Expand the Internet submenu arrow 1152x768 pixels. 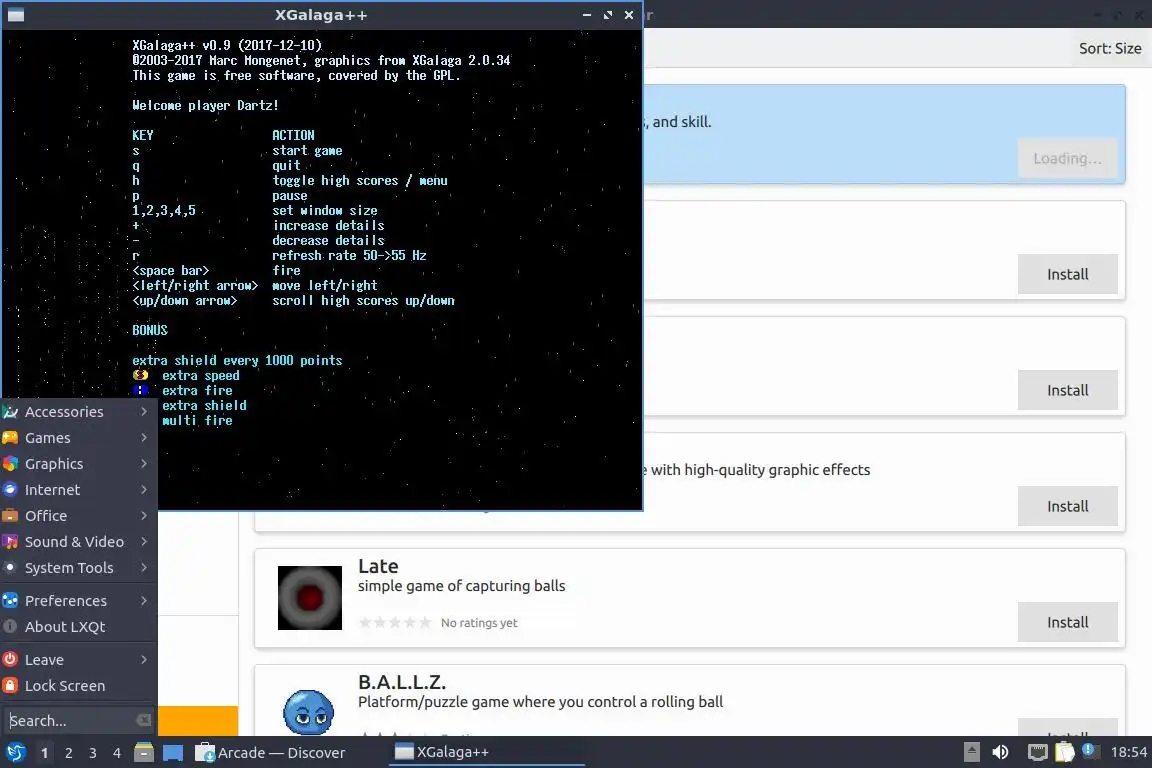coord(144,489)
